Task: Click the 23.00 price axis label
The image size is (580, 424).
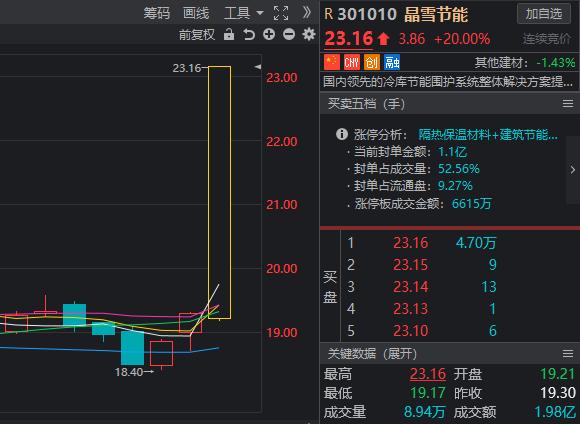Action: [x=282, y=78]
